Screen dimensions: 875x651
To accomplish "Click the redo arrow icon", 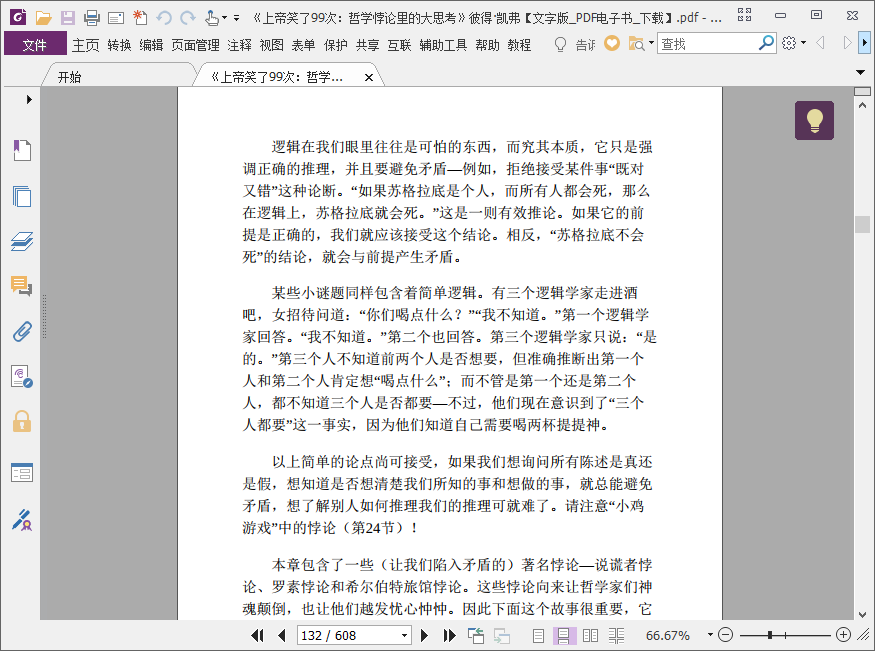I will 188,18.
